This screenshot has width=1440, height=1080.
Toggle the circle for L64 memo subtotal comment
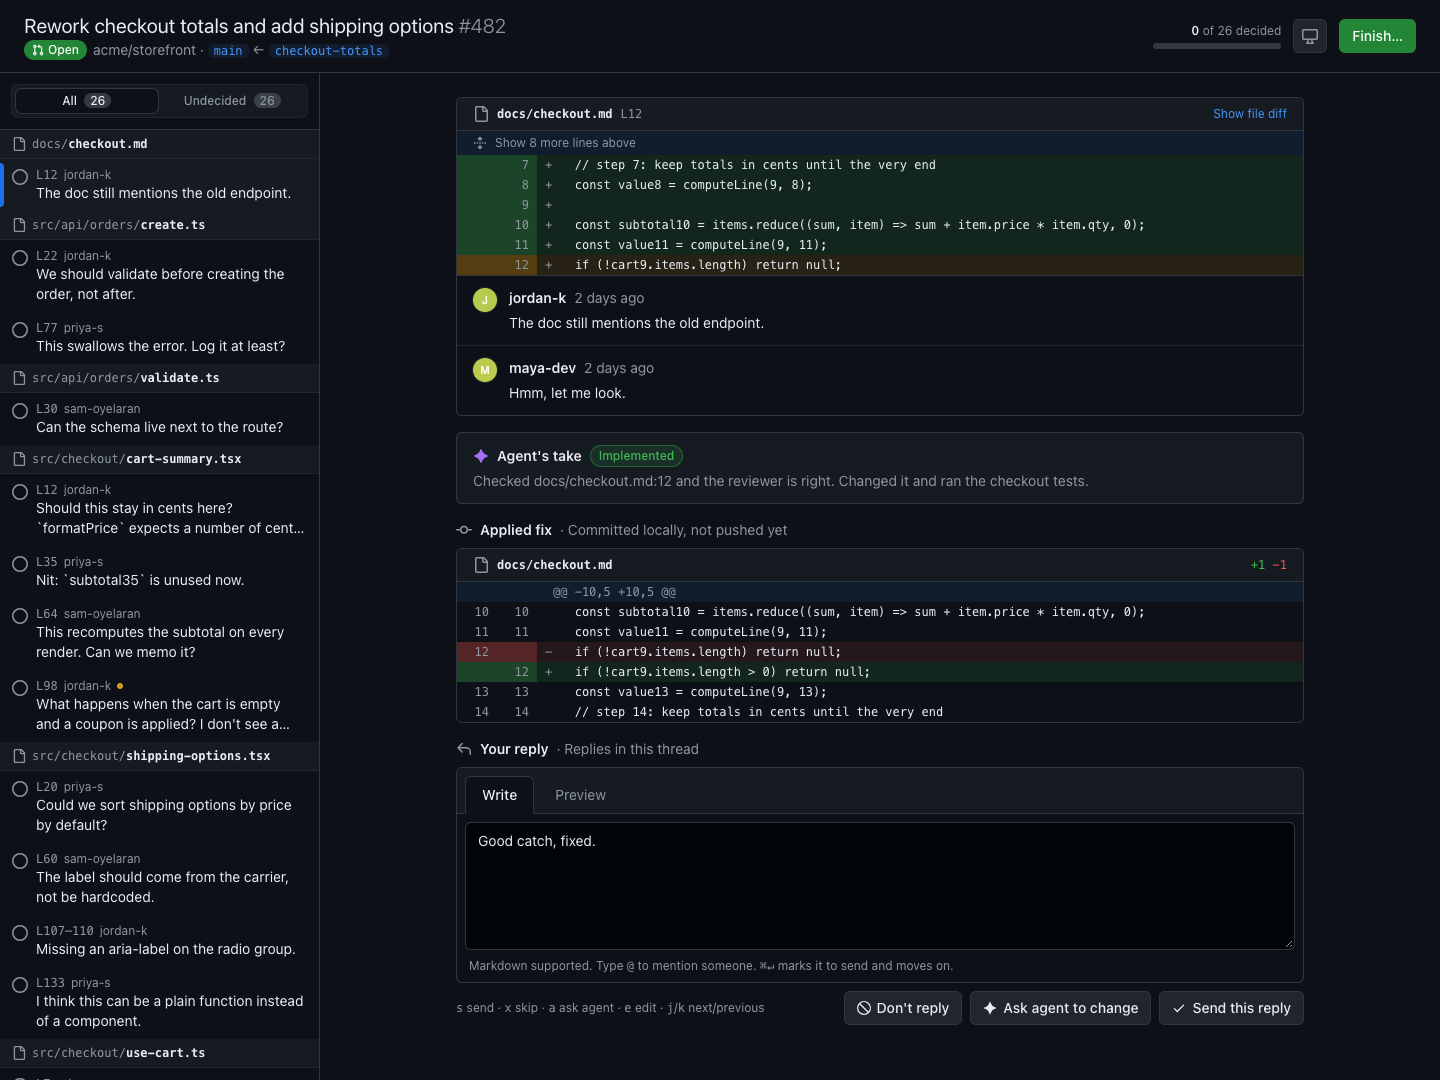(x=20, y=616)
